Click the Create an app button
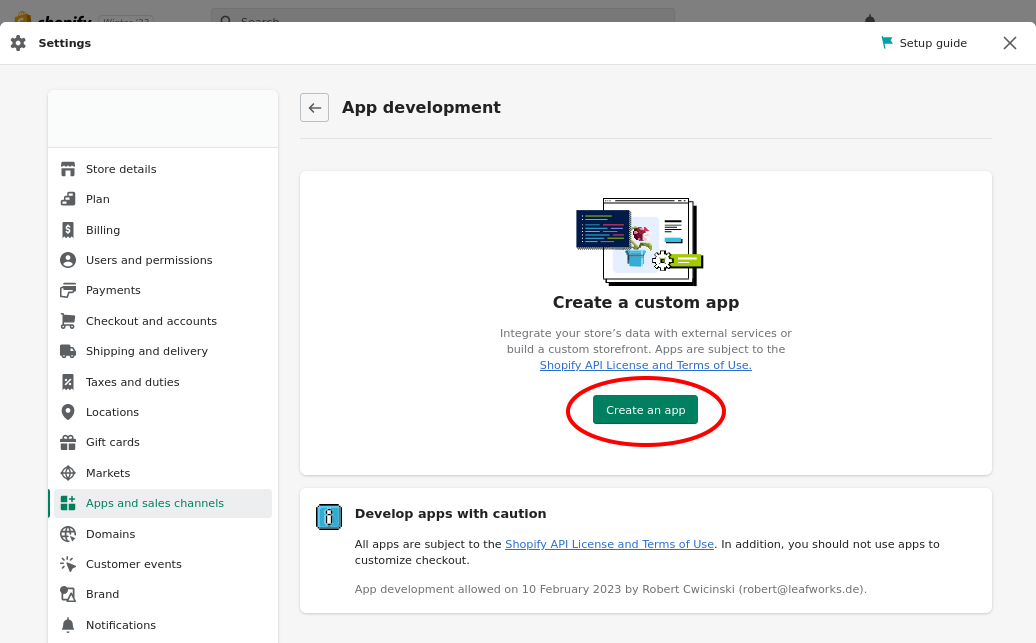 point(646,410)
